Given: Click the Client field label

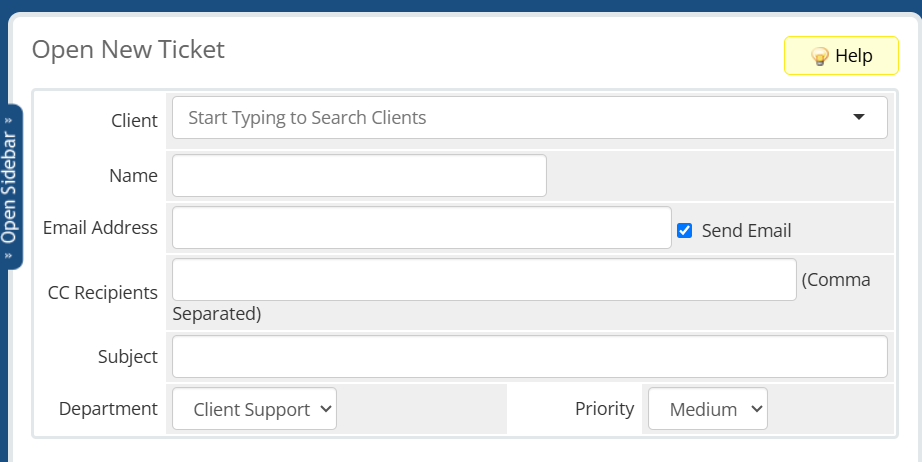Looking at the screenshot, I should point(135,120).
